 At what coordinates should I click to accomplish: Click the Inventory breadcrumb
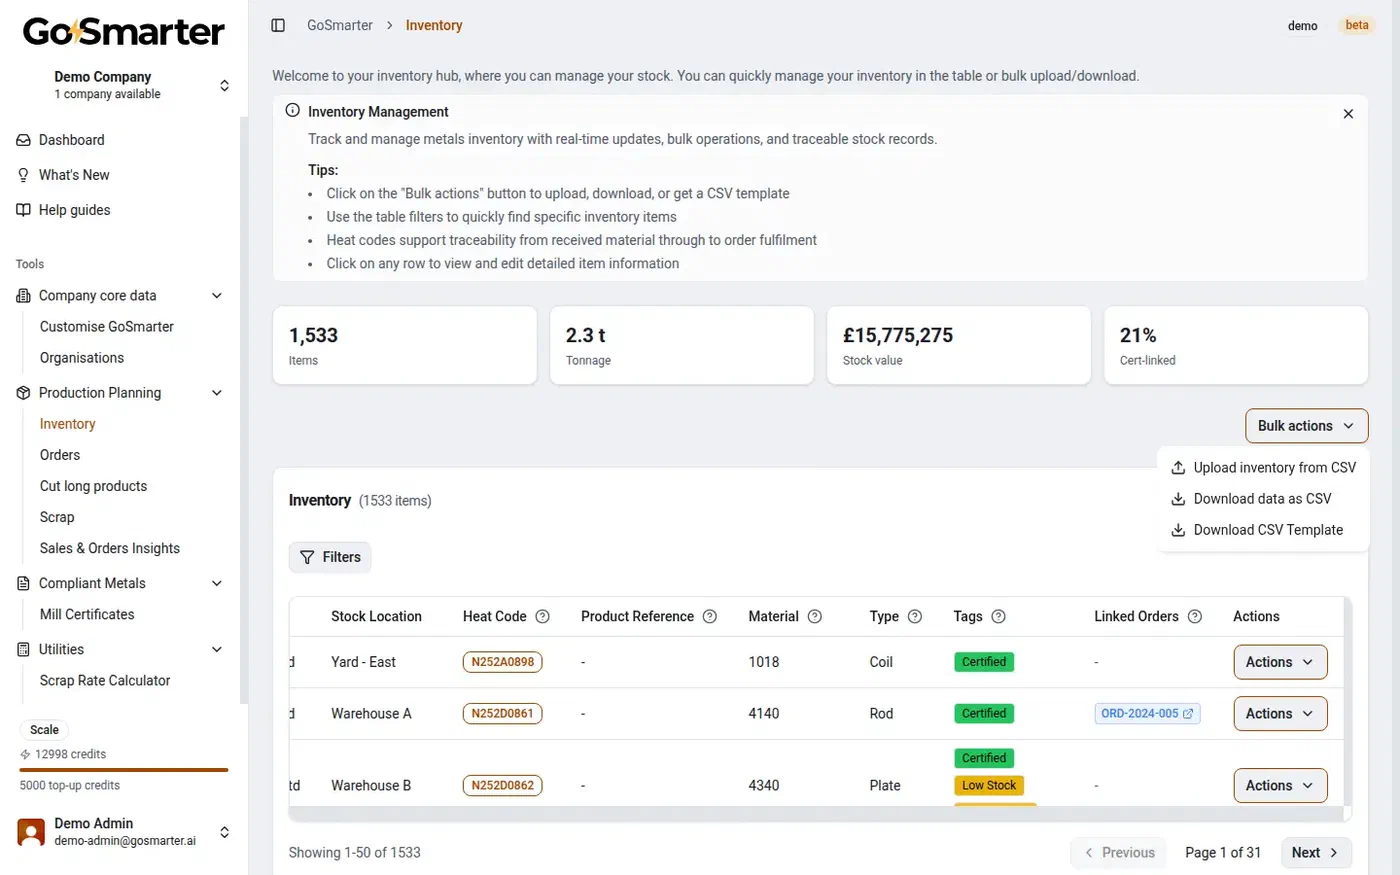pos(434,25)
